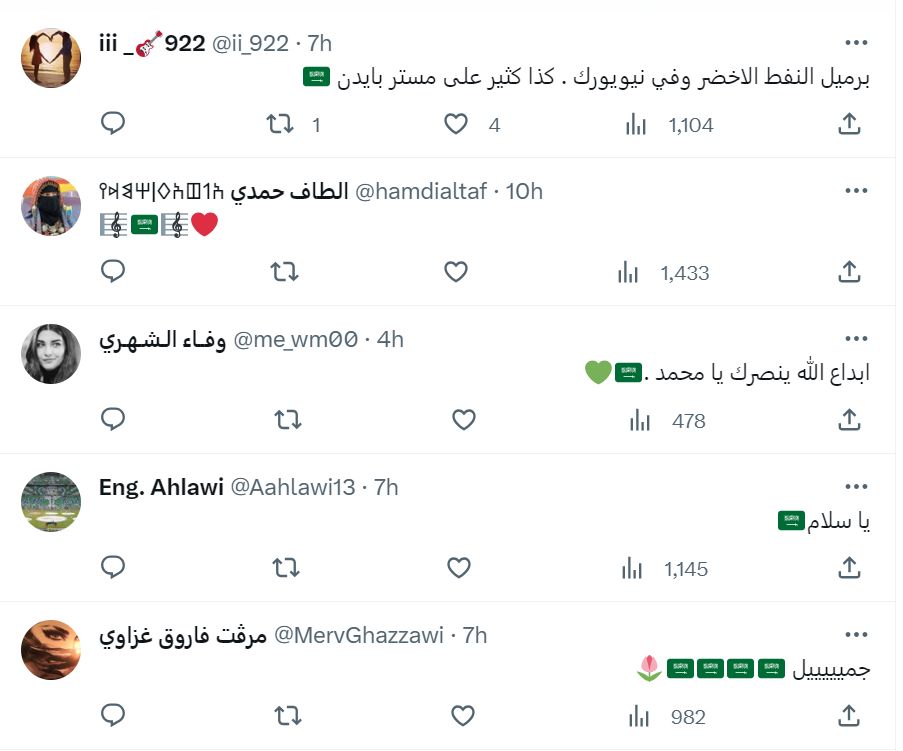Share Eng. Ahlawi's tweet
The width and height of the screenshot is (903, 751).
tap(849, 566)
